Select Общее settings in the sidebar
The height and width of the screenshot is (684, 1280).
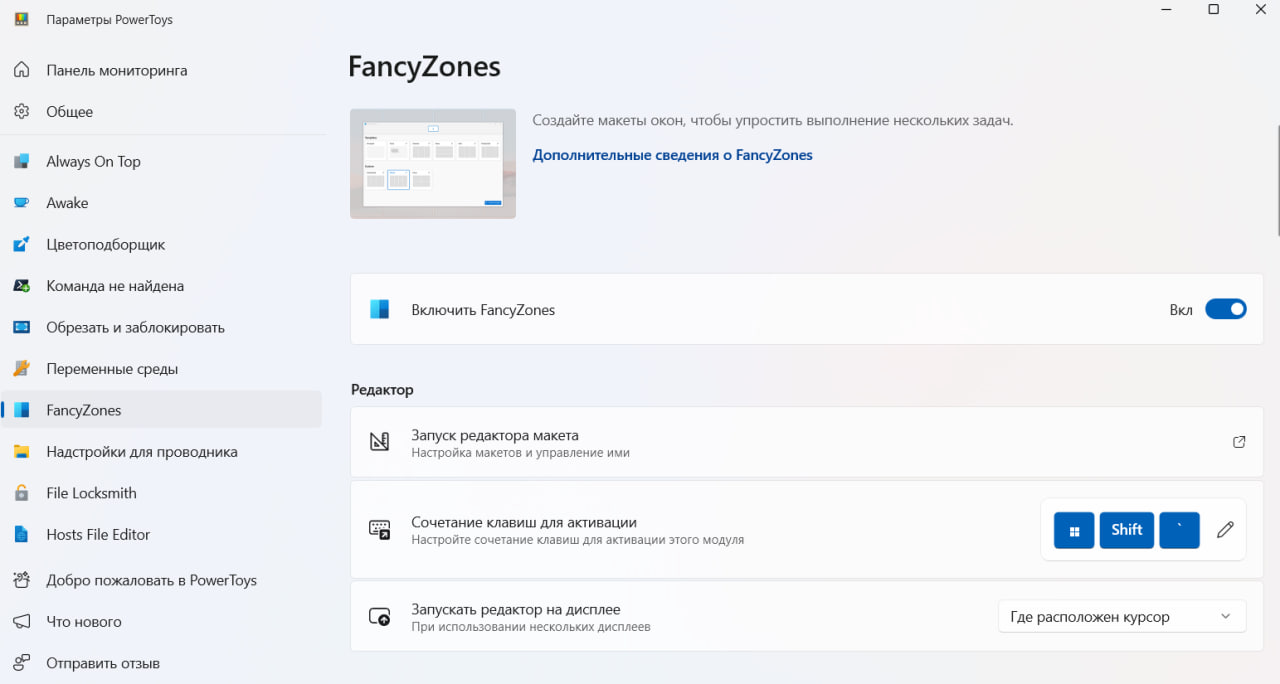[x=70, y=112]
